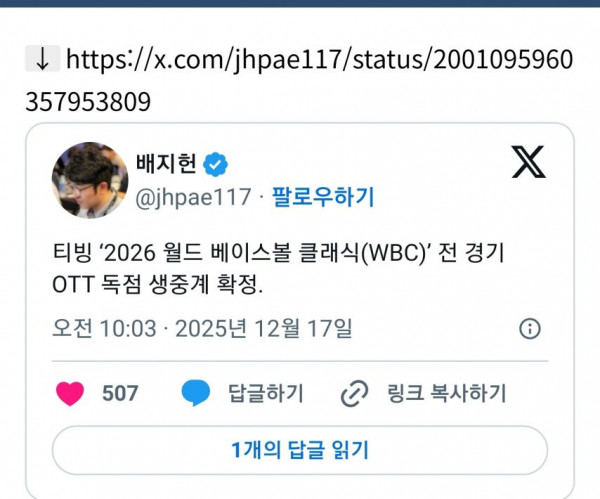Viewport: 600px width, 499px height.
Task: Click the 357953809 continuation of the URL
Action: click(88, 102)
